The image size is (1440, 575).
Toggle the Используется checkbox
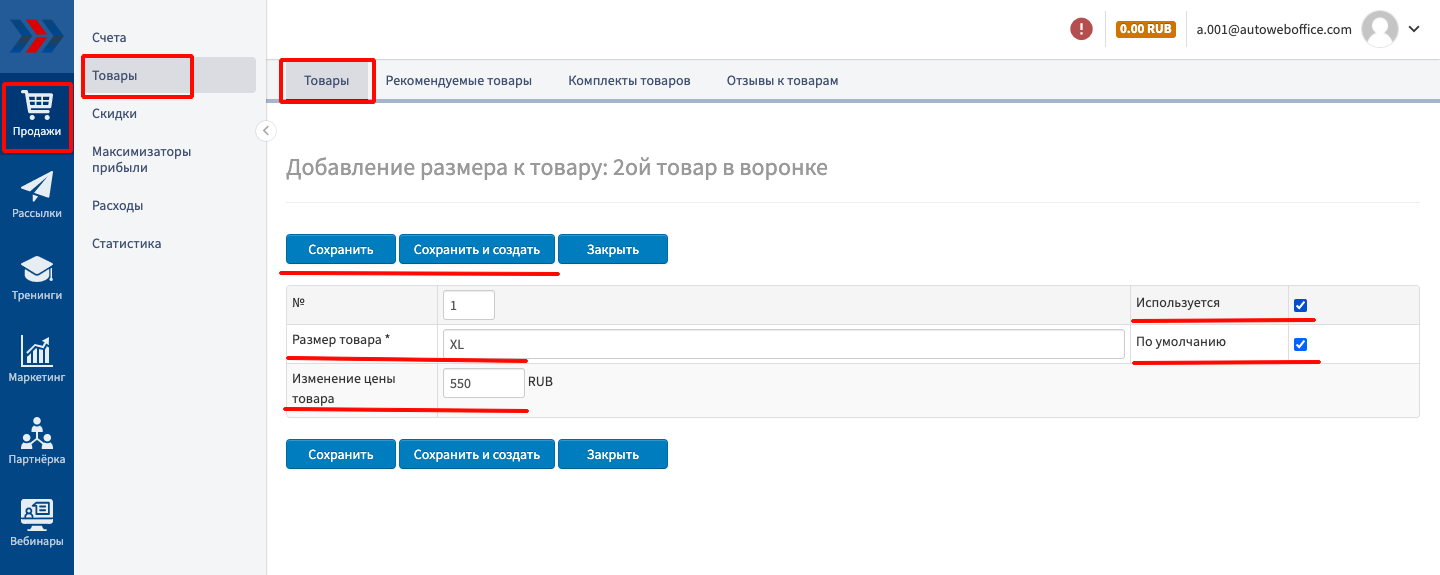1300,305
